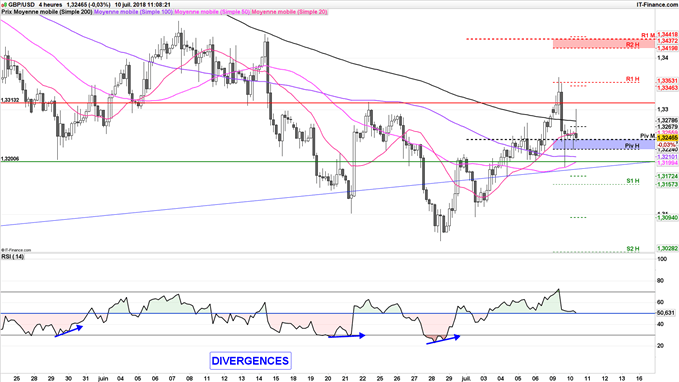Click the RSI axis value 80
The height and width of the screenshot is (382, 679).
click(x=661, y=281)
